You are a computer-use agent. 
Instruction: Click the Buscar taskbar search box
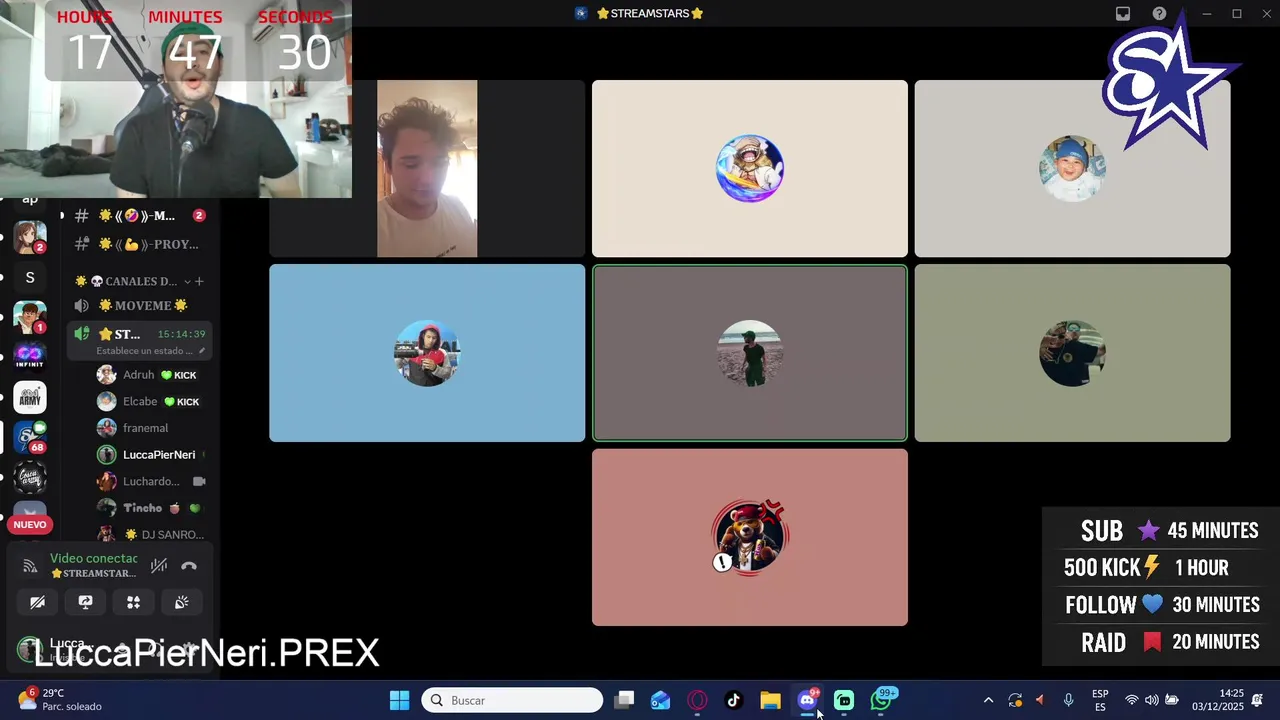coord(512,700)
